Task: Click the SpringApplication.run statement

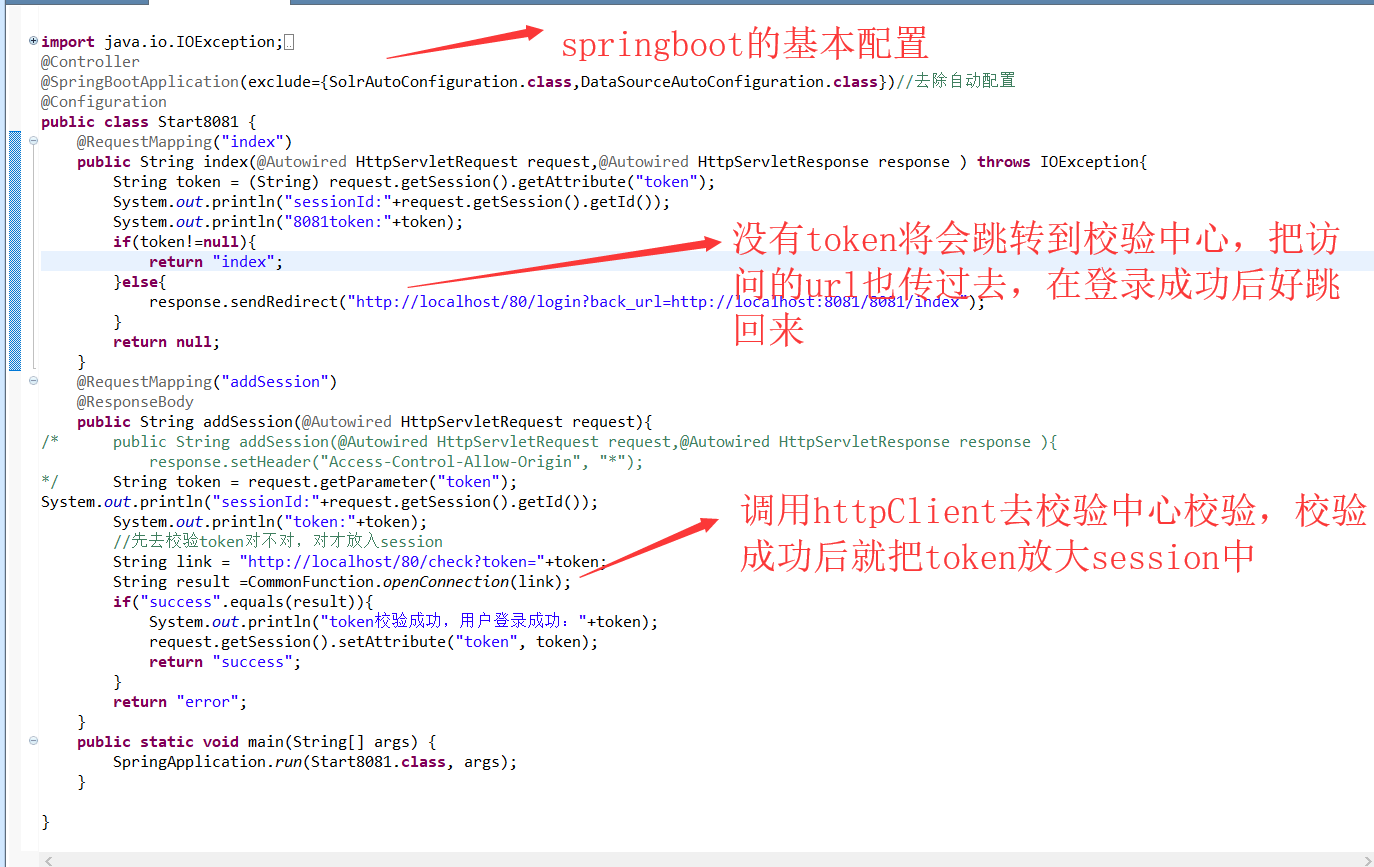Action: [315, 762]
